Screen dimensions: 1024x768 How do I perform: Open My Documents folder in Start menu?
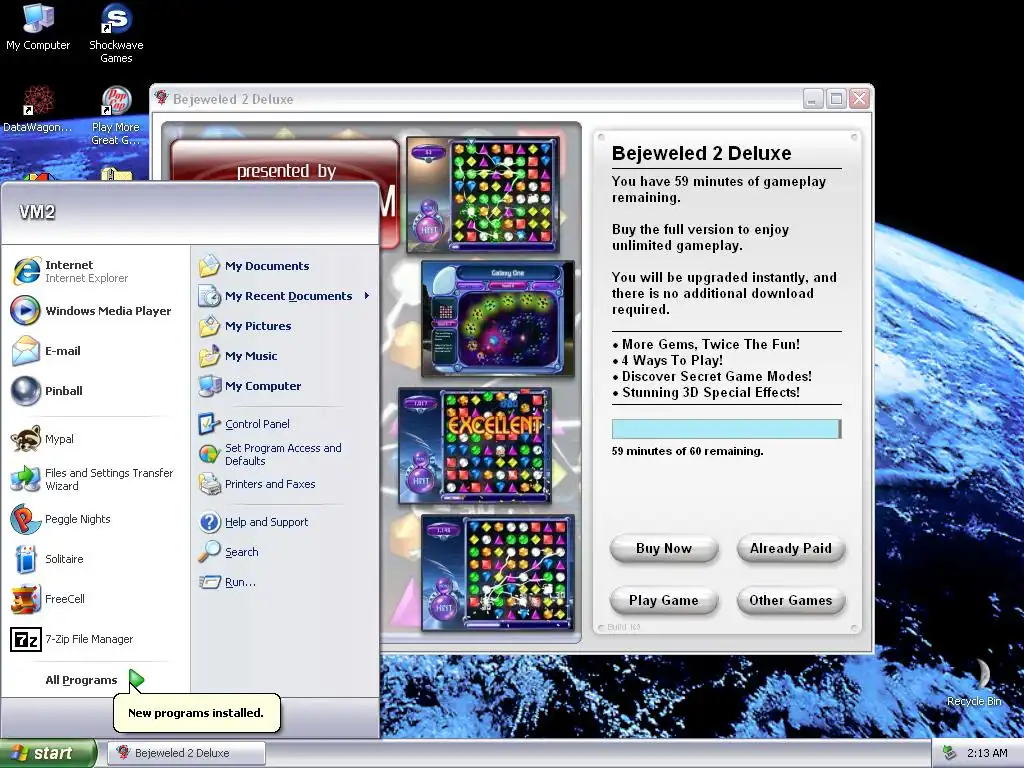coord(255,266)
